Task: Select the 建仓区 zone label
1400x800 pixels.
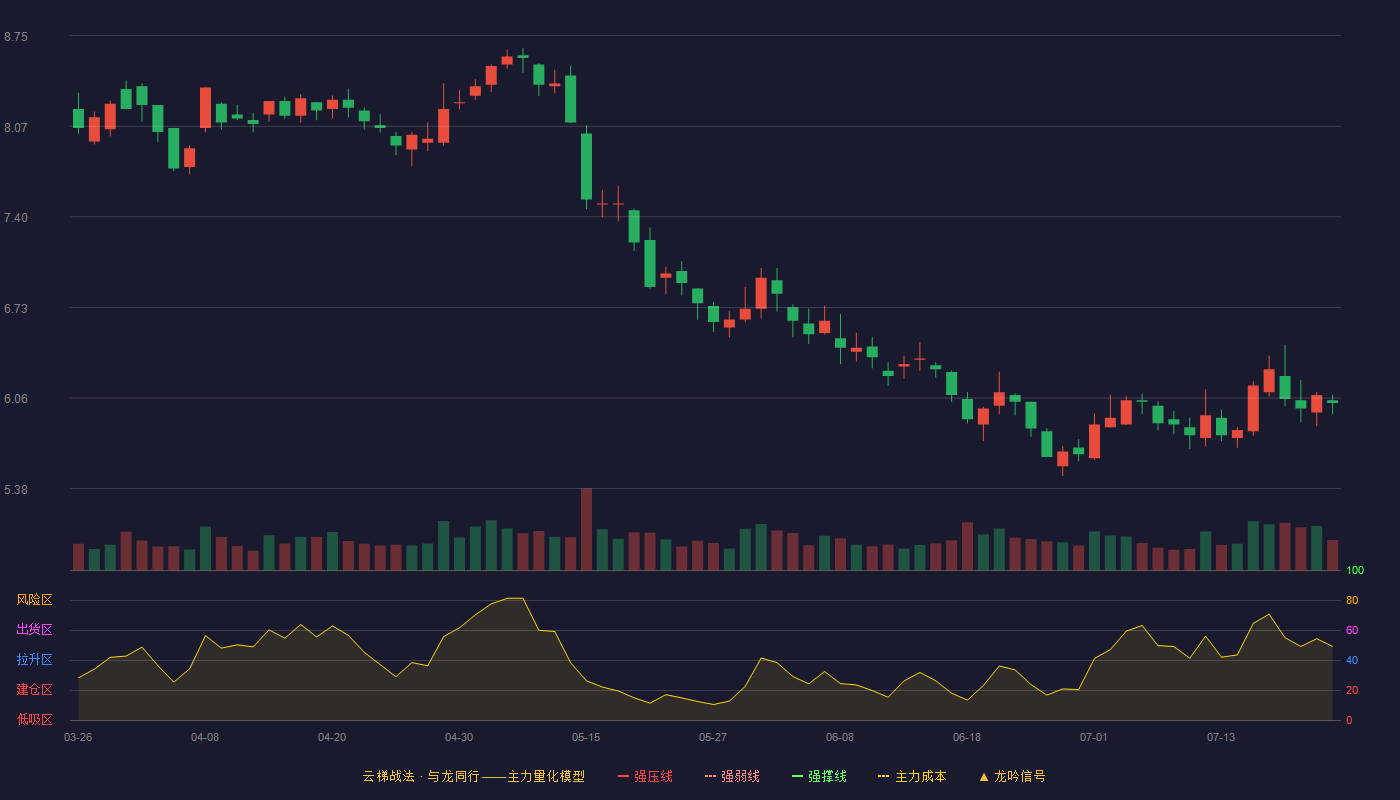Action: point(34,690)
